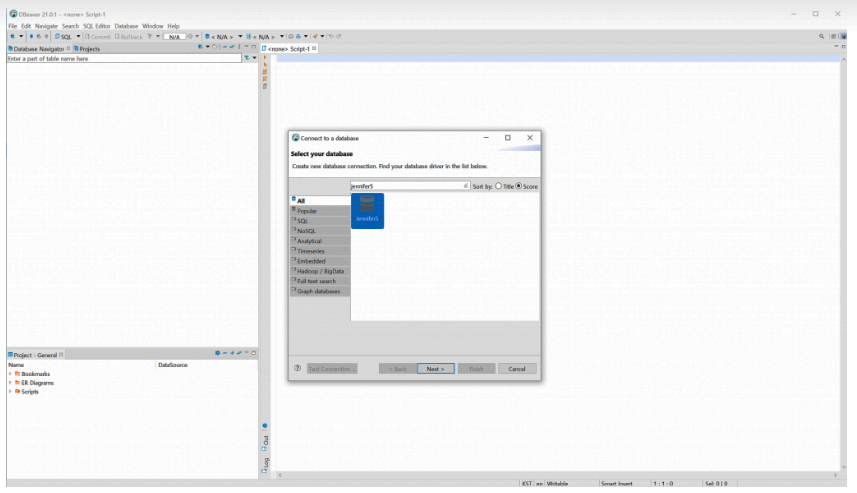
Task: Select the Script-1 editor tab
Action: coord(289,49)
